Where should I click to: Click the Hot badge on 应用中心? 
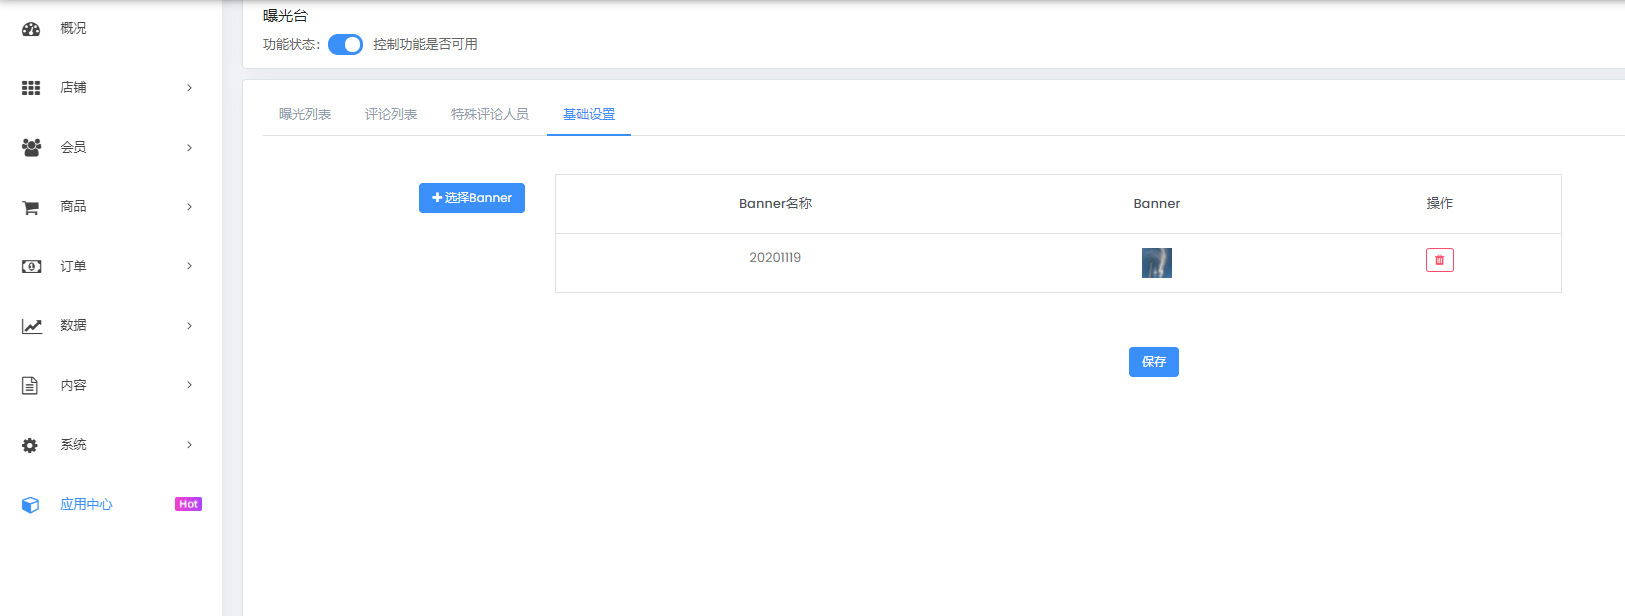click(x=188, y=504)
